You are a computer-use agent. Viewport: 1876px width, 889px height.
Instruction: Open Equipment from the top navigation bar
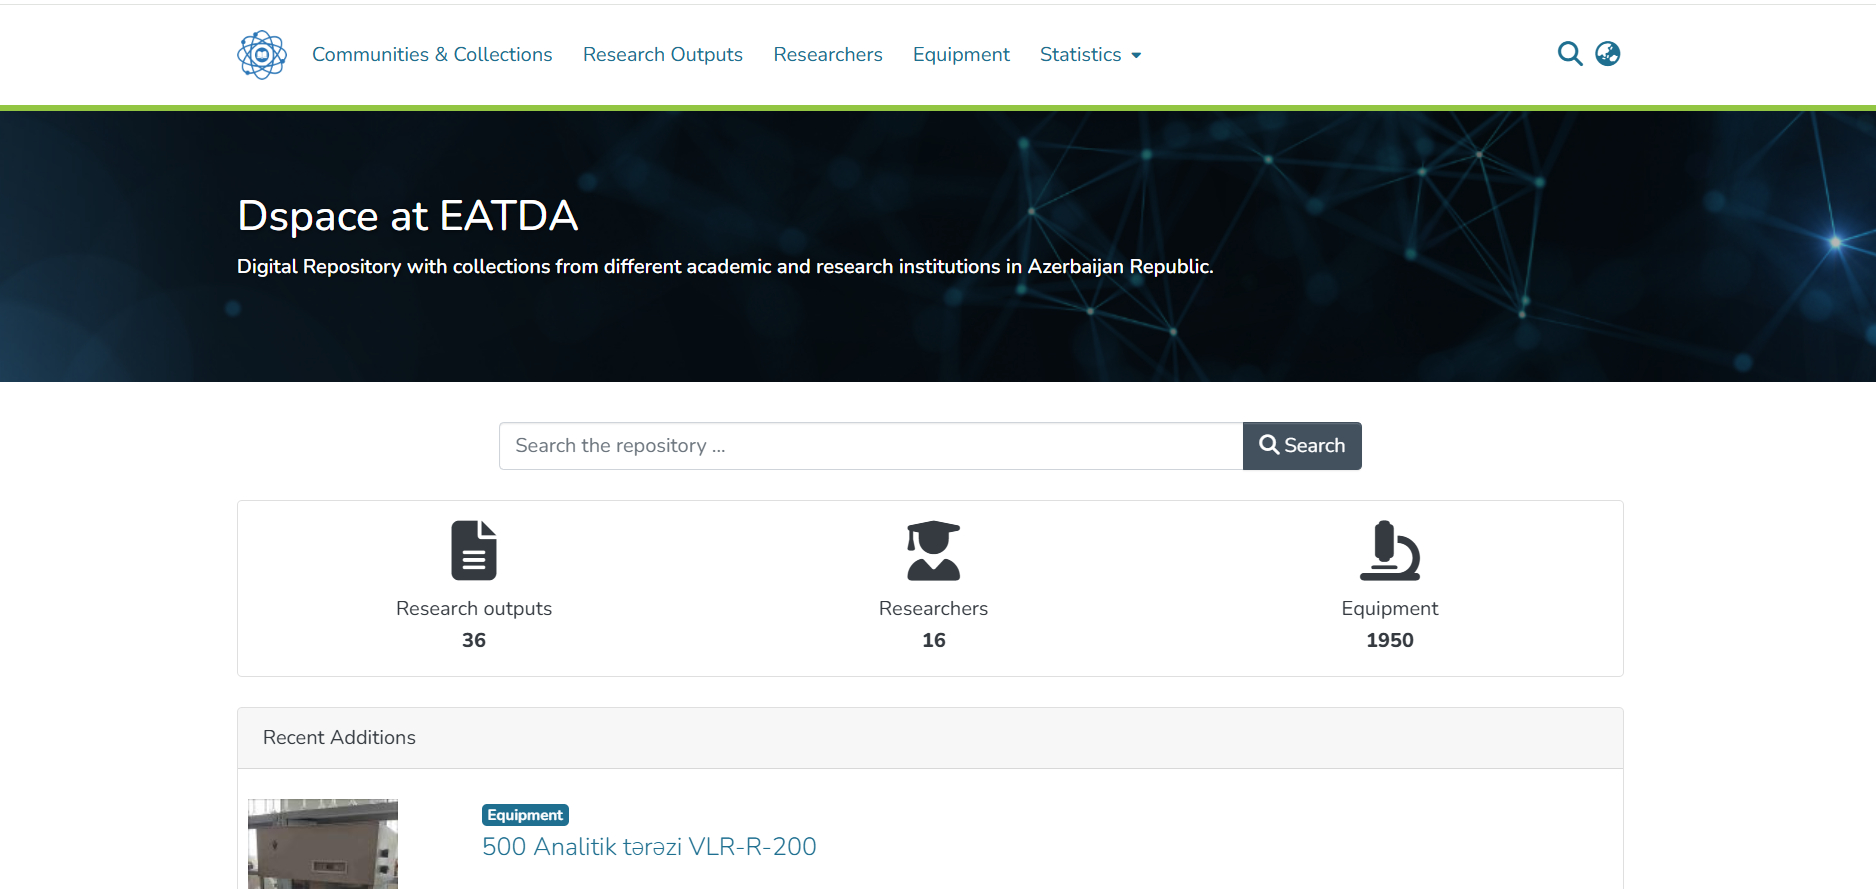pyautogui.click(x=961, y=55)
